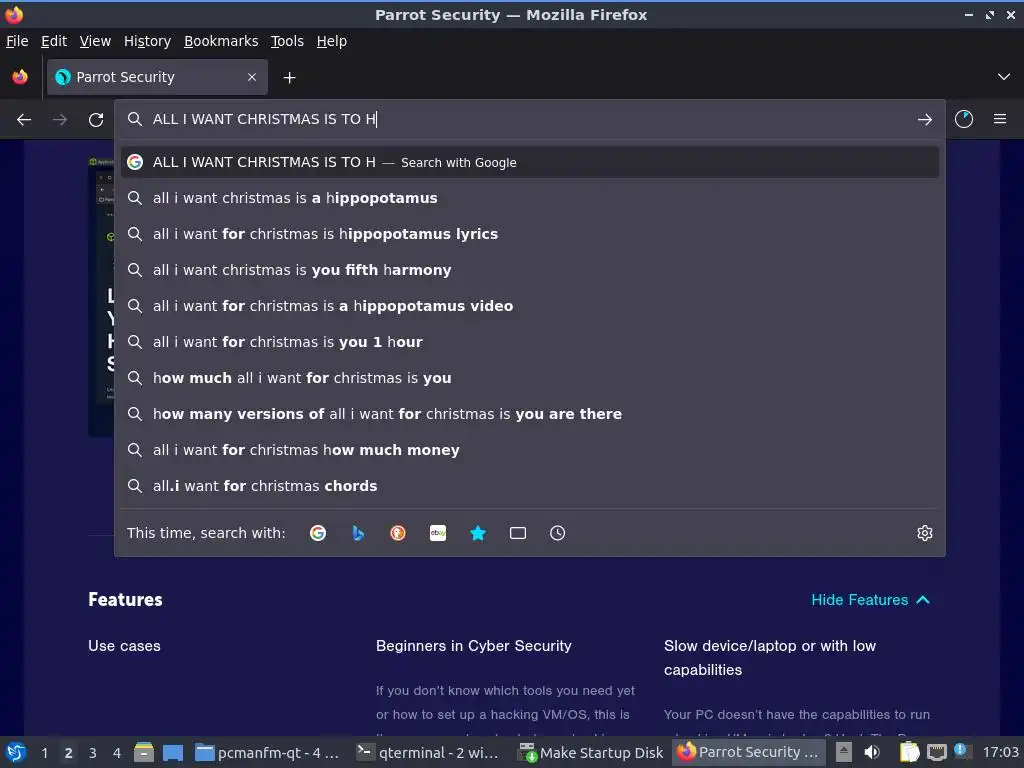Open the circular extension icon next to menu
The height and width of the screenshot is (768, 1024).
coord(963,119)
